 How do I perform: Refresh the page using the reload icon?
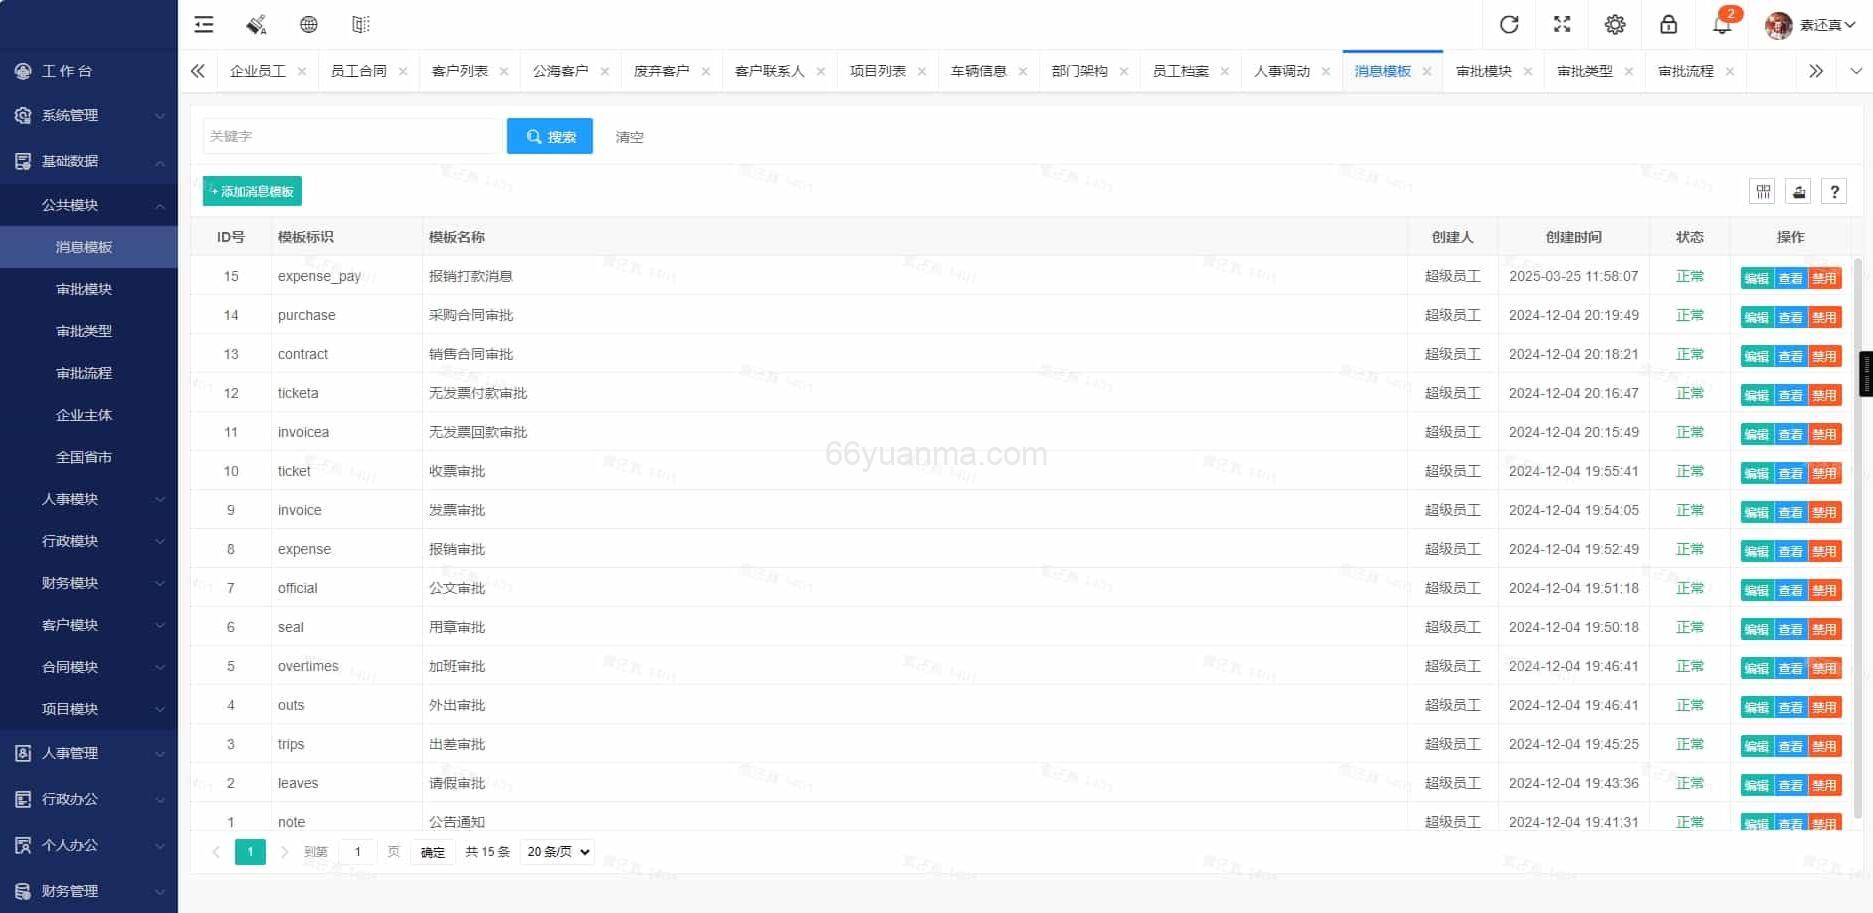[1509, 25]
